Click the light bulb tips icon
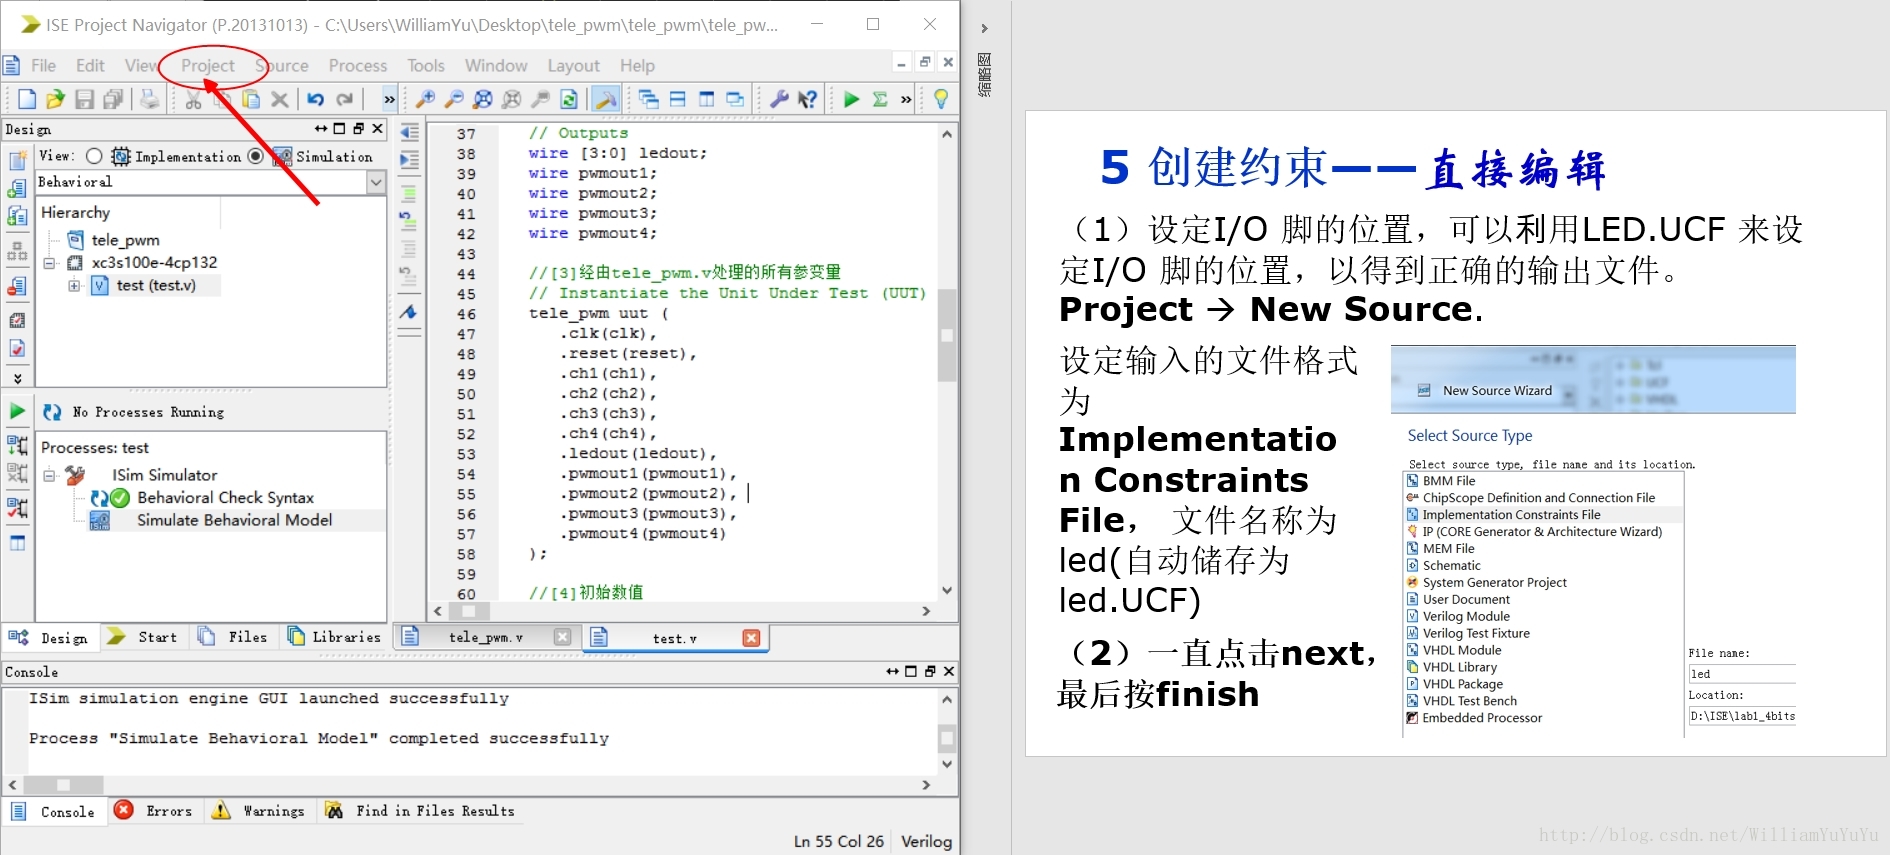The width and height of the screenshot is (1890, 855). (941, 99)
